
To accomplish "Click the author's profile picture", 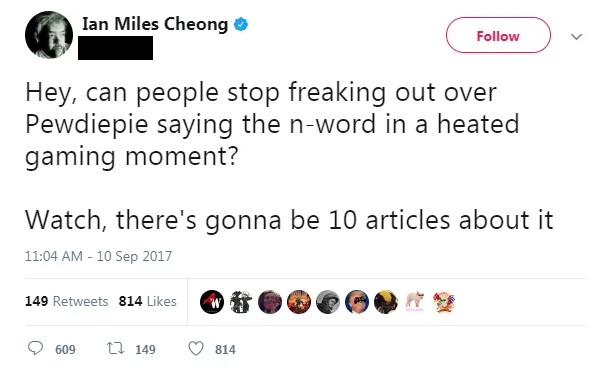I will pos(49,35).
